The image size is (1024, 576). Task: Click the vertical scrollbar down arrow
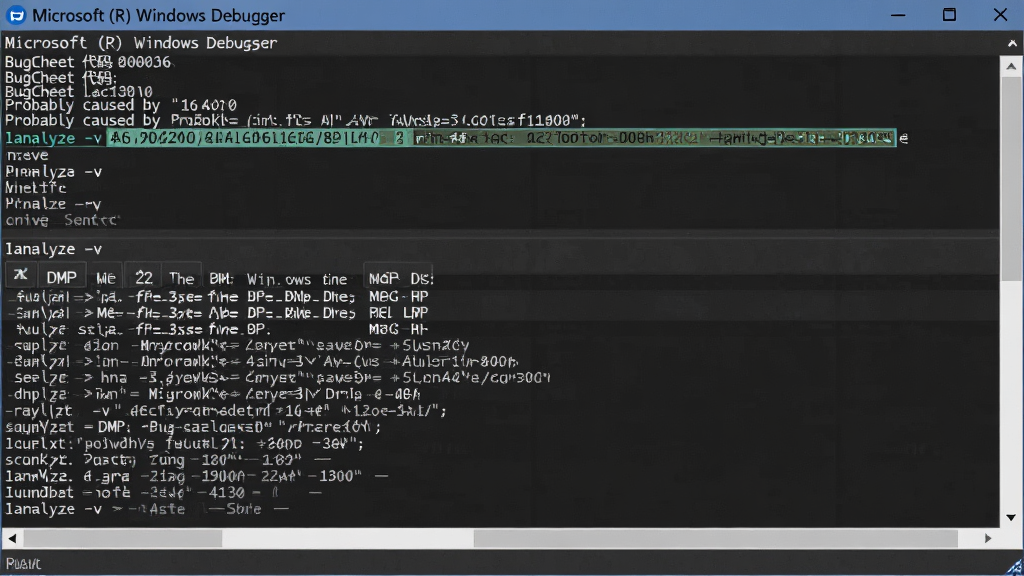[1011, 517]
